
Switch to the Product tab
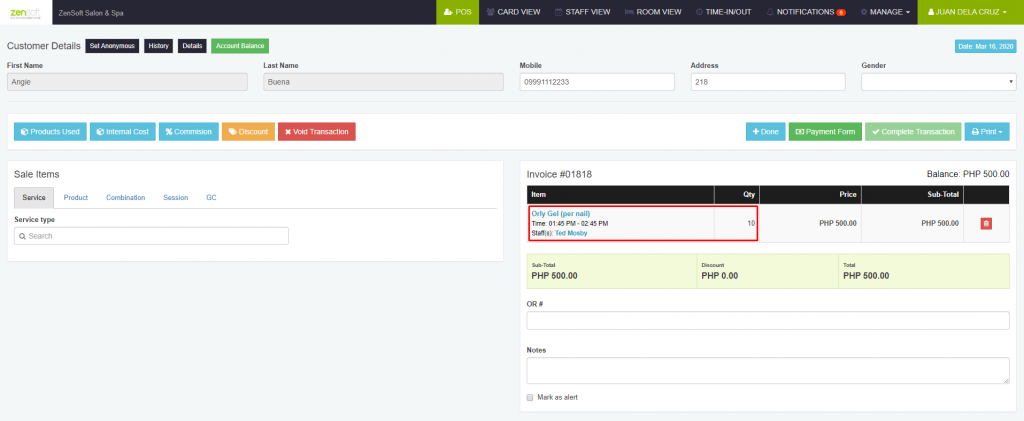[x=76, y=197]
